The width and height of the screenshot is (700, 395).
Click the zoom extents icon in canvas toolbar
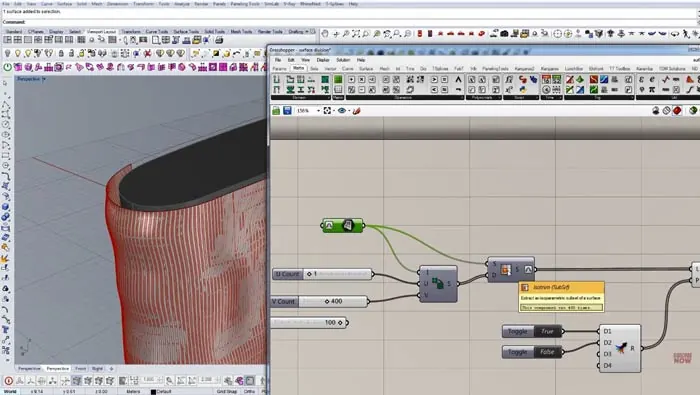pos(327,111)
